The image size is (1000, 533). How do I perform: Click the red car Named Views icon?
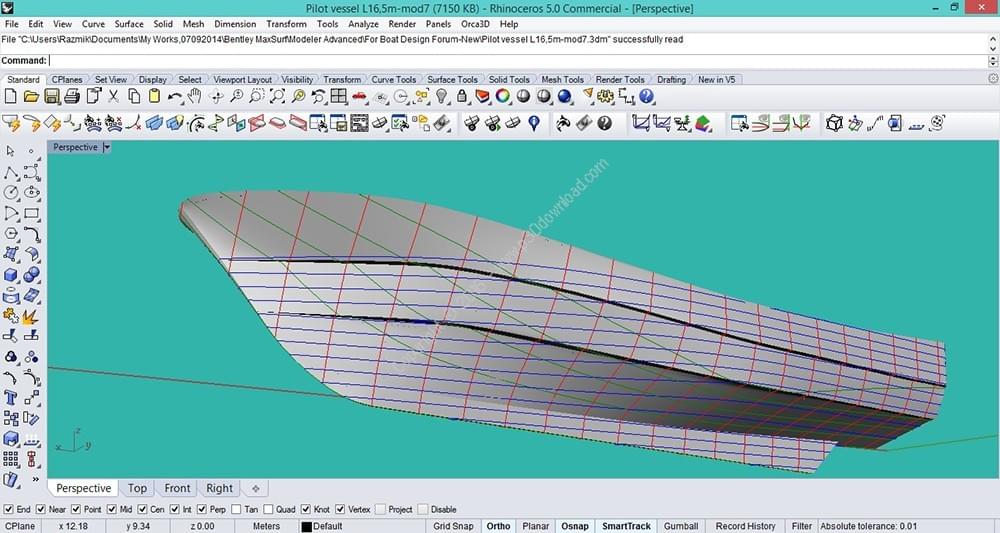coord(359,96)
